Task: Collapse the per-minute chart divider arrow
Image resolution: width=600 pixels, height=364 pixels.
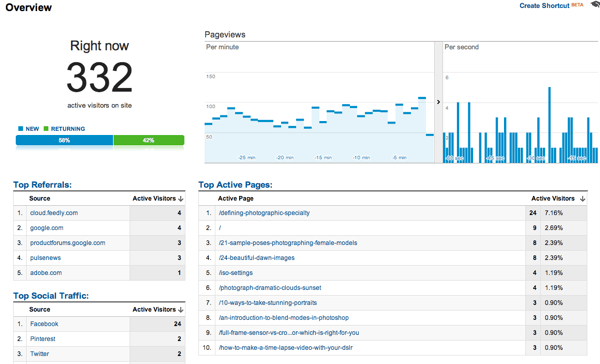Action: click(439, 102)
